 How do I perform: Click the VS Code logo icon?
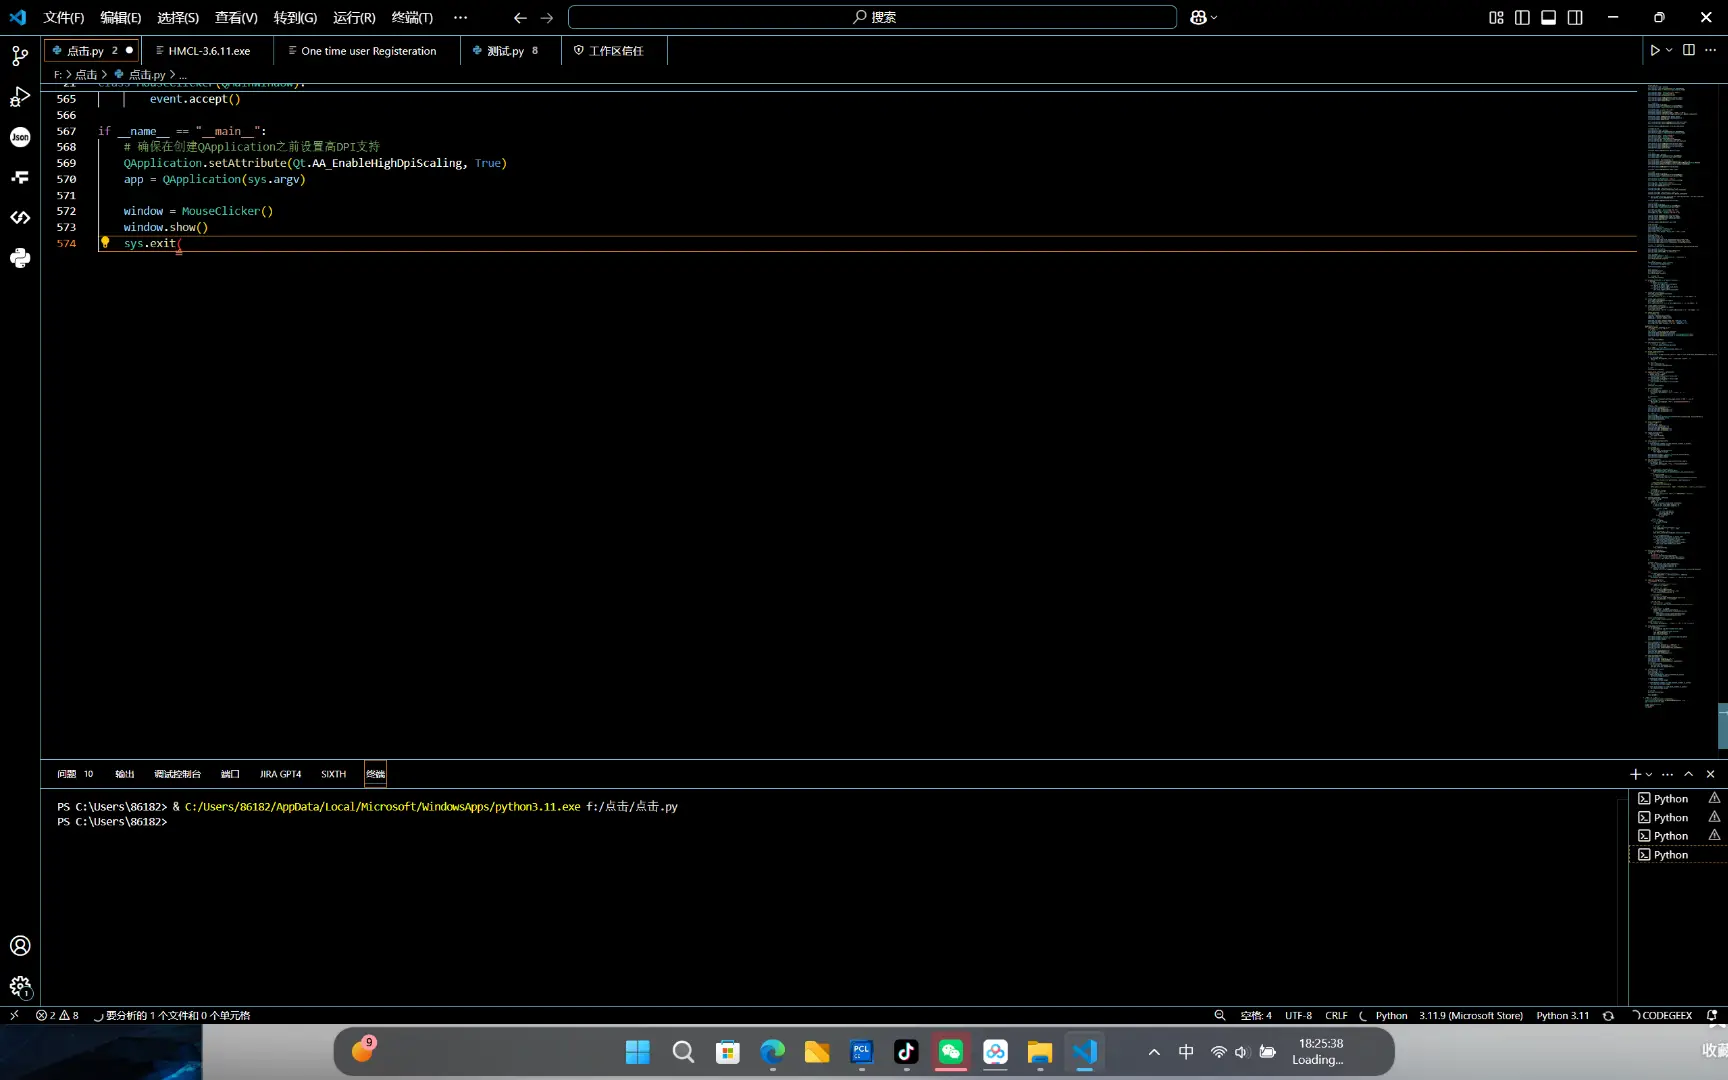click(18, 17)
